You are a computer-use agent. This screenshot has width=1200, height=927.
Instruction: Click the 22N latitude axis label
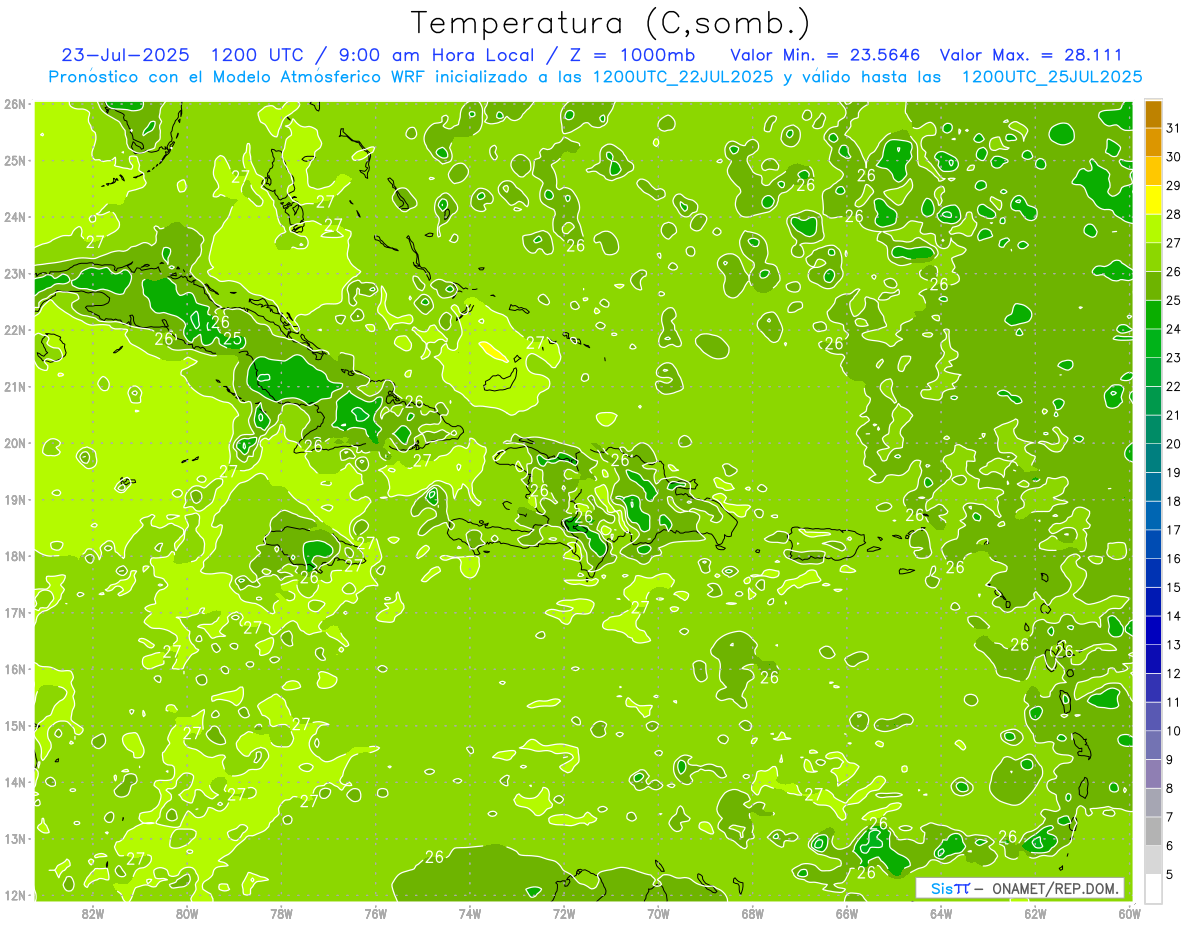15,330
